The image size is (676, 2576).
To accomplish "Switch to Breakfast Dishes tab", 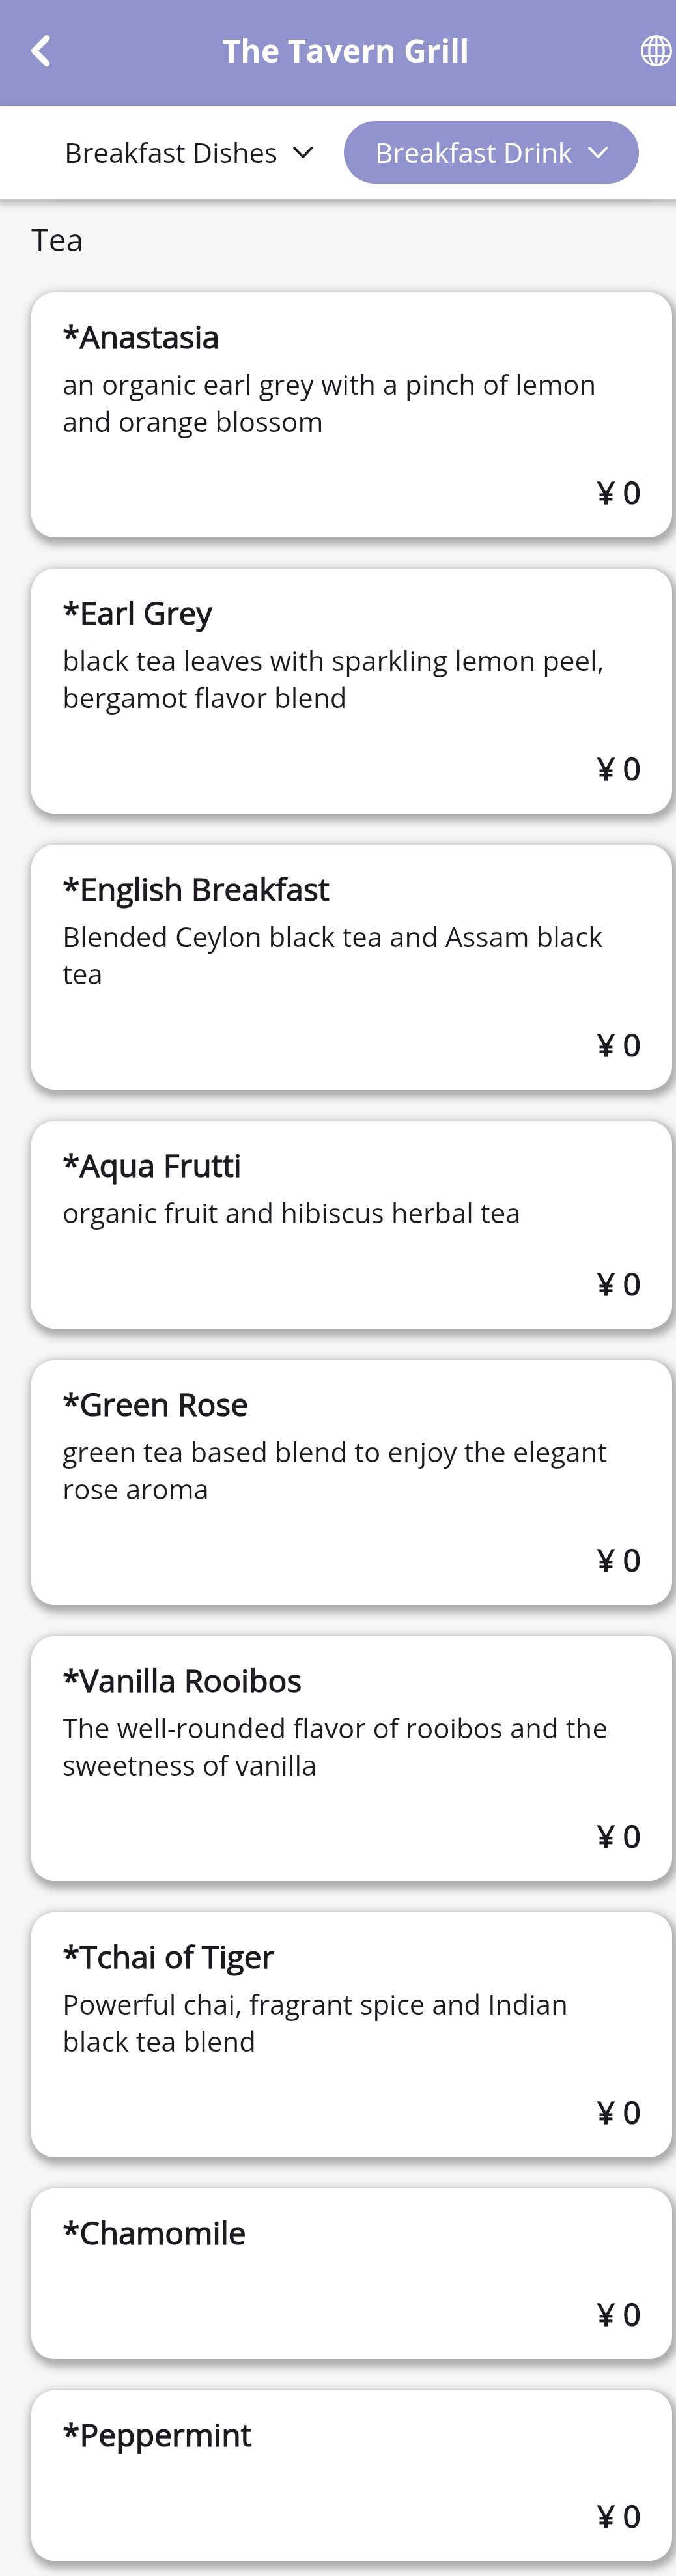I will click(x=171, y=153).
